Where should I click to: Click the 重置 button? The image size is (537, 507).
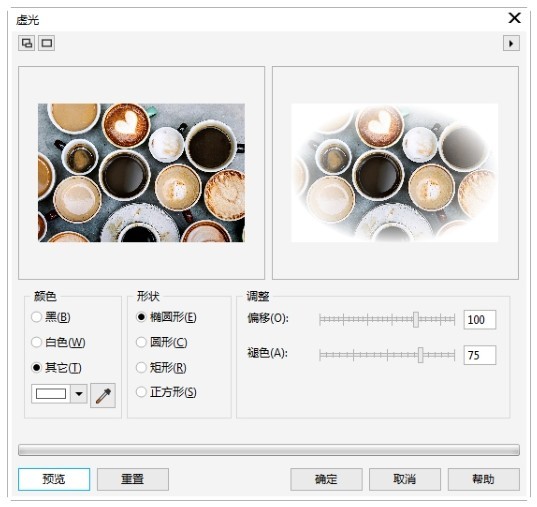point(133,479)
